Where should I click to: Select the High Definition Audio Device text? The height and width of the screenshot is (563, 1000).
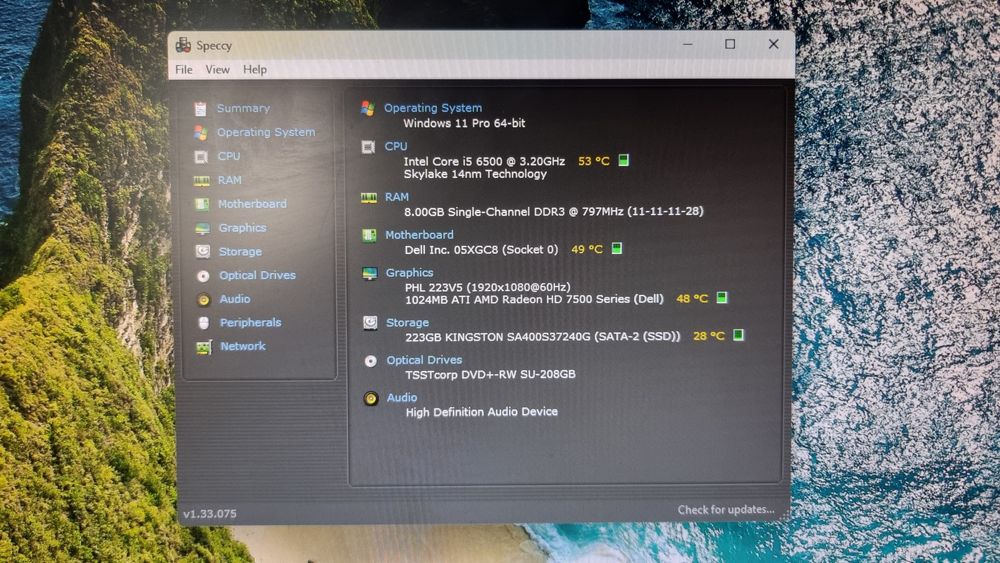tap(482, 412)
